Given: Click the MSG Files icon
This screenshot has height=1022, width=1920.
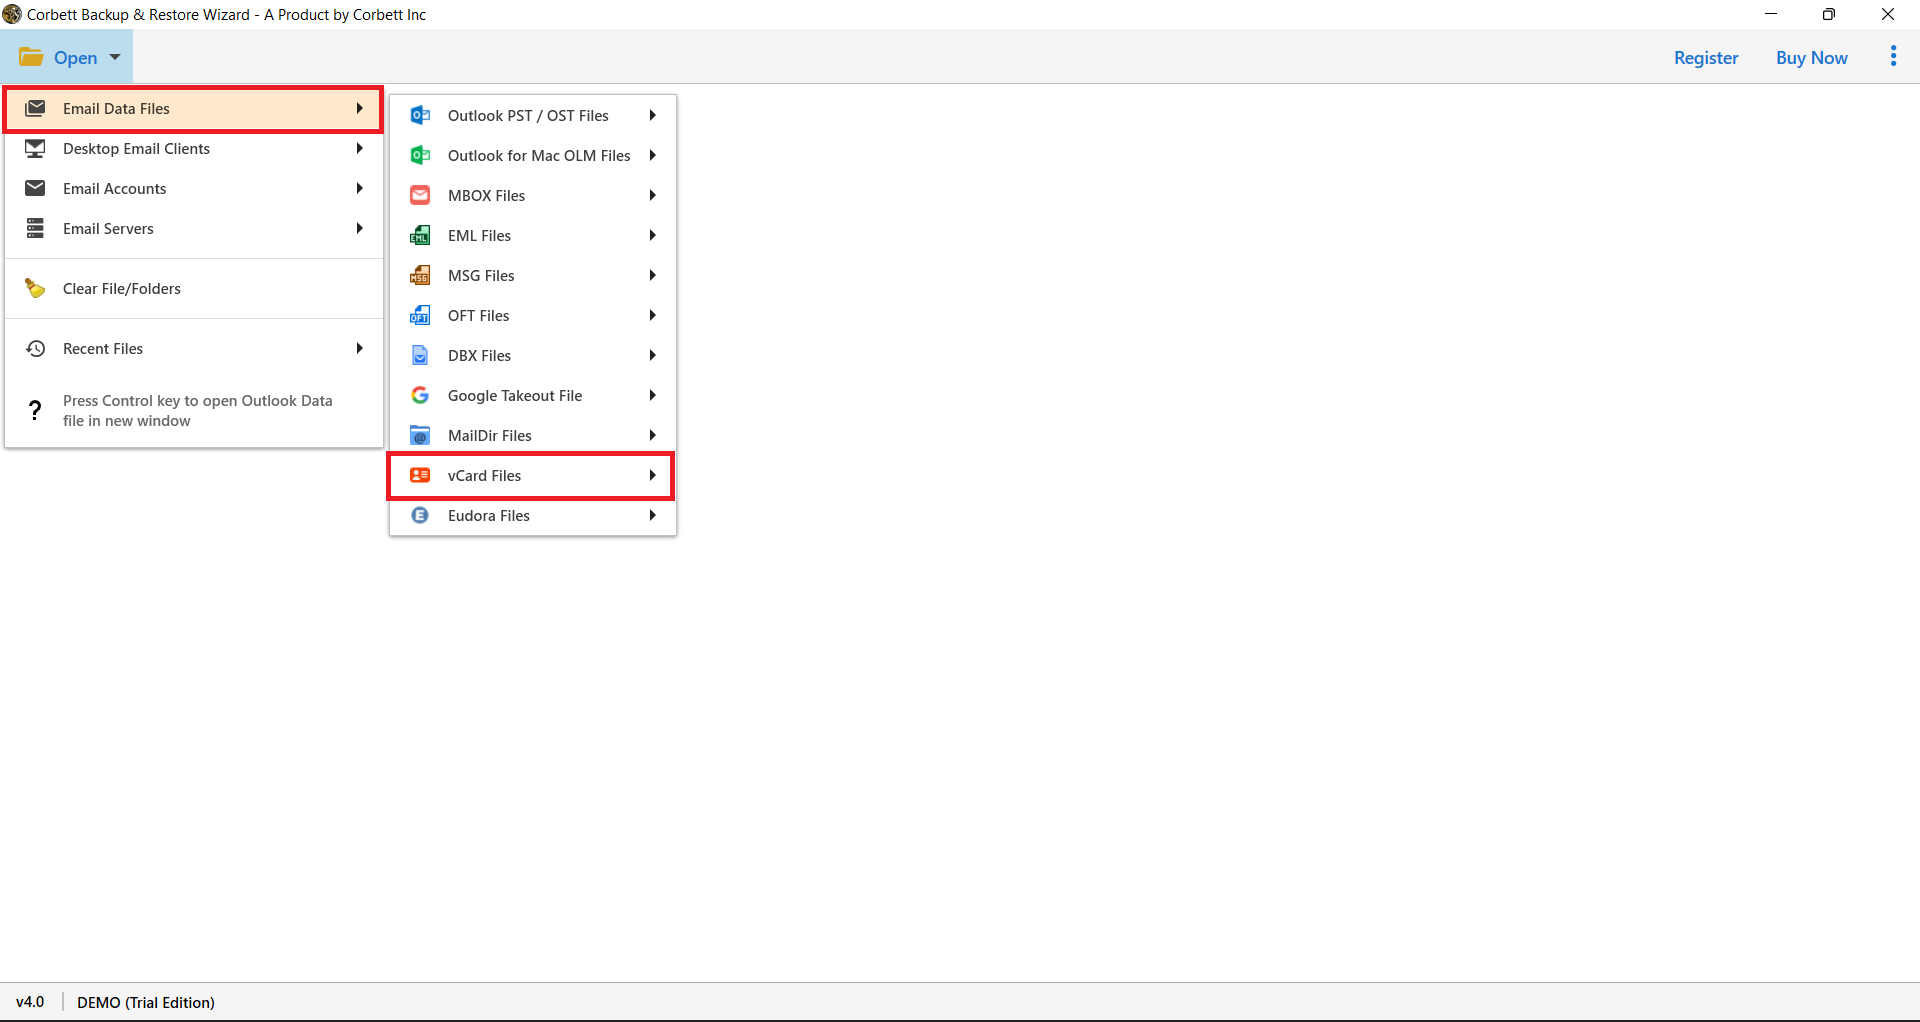Looking at the screenshot, I should pyautogui.click(x=420, y=275).
